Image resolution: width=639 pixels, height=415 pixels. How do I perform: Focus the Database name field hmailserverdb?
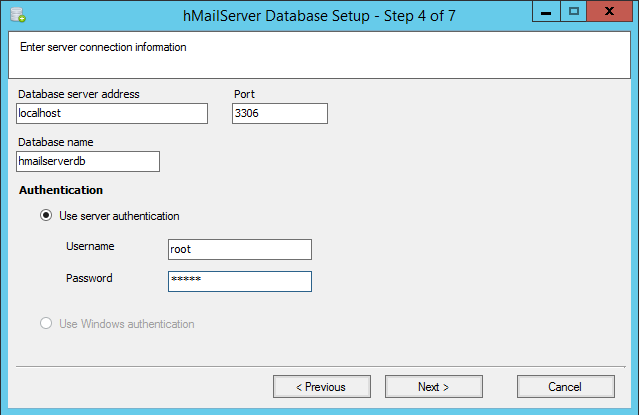[x=88, y=161]
